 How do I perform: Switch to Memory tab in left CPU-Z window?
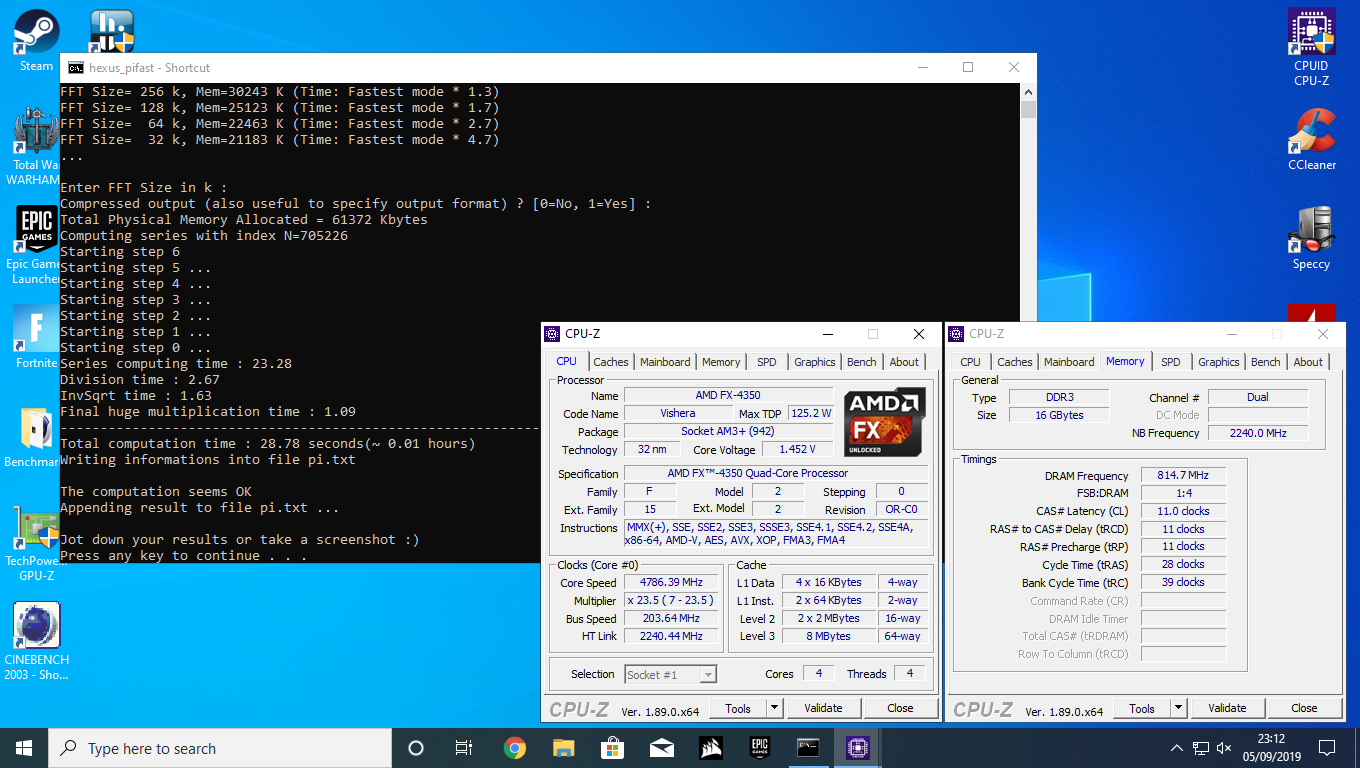[x=721, y=362]
